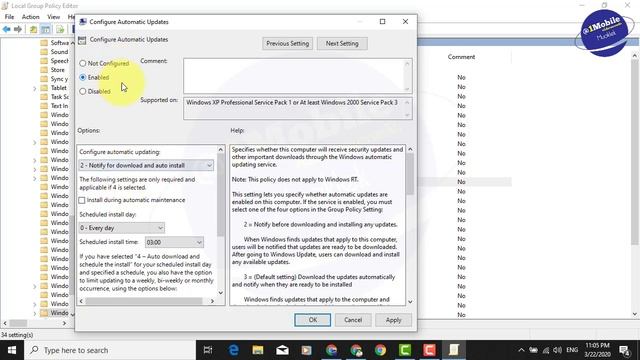This screenshot has height=360, width=640.
Task: Click the Next Setting button
Action: pyautogui.click(x=342, y=43)
